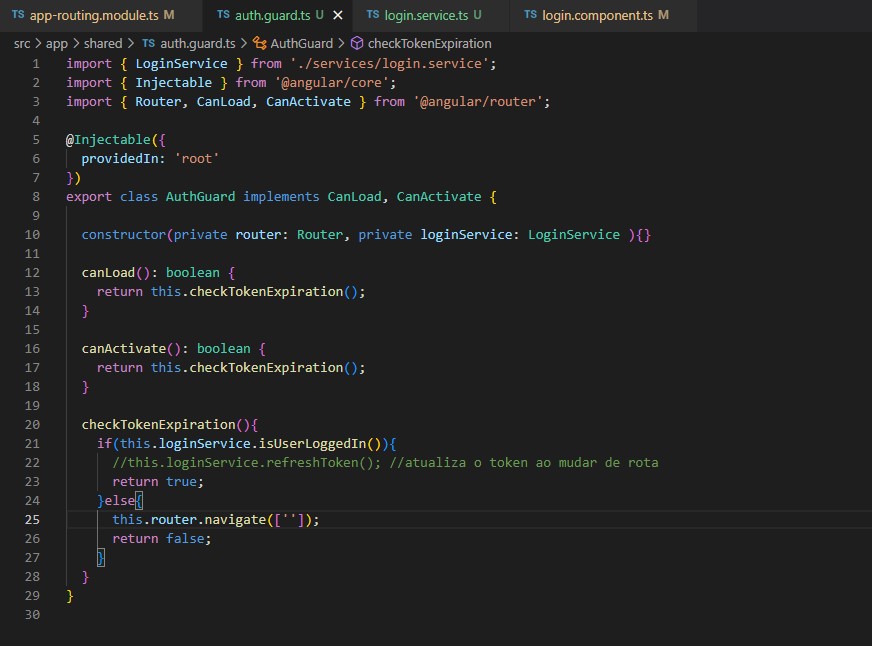The image size is (872, 646).
Task: Click the TS icon on login.service.ts tab
Action: (373, 15)
